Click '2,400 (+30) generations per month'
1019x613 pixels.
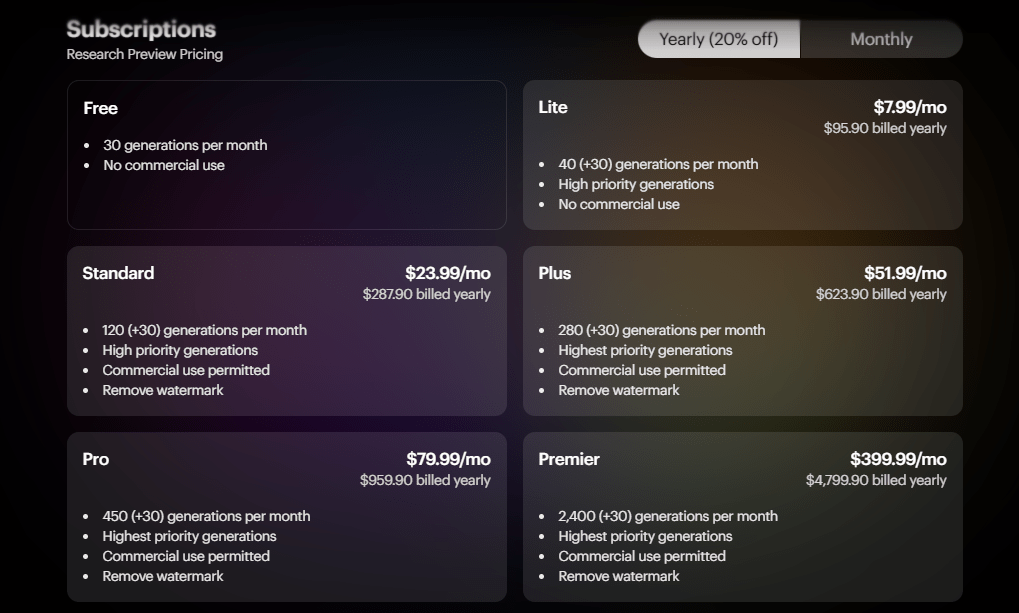click(x=668, y=516)
